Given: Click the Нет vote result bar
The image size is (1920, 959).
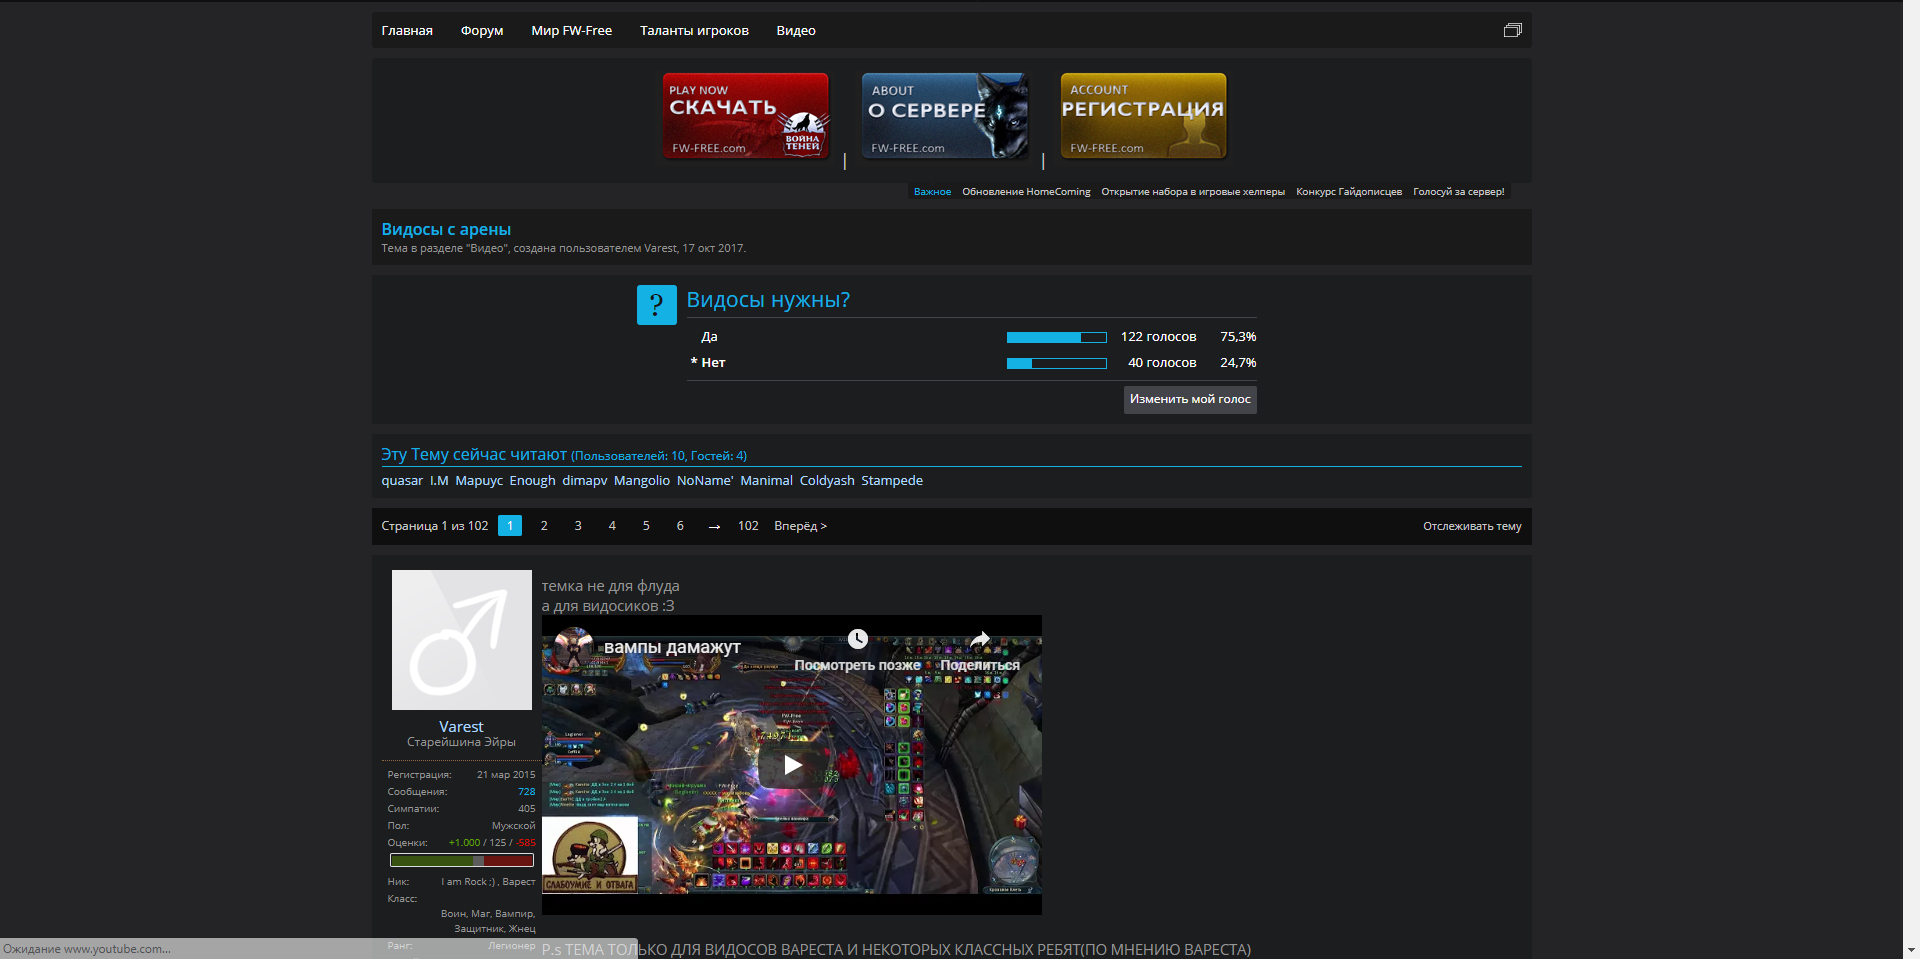Looking at the screenshot, I should coord(1056,364).
